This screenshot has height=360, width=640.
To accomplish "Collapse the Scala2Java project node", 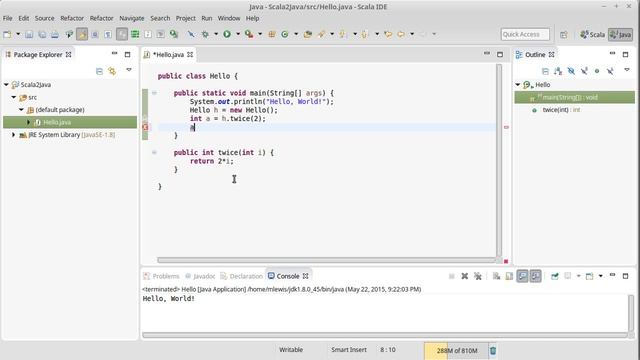I will coord(6,85).
